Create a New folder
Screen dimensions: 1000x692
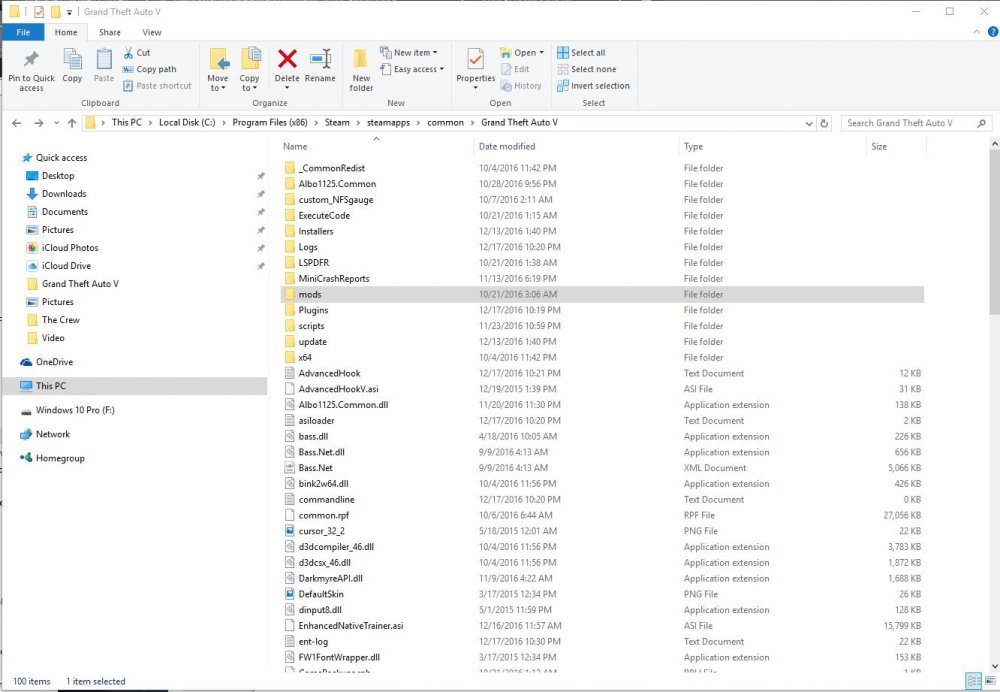(361, 70)
